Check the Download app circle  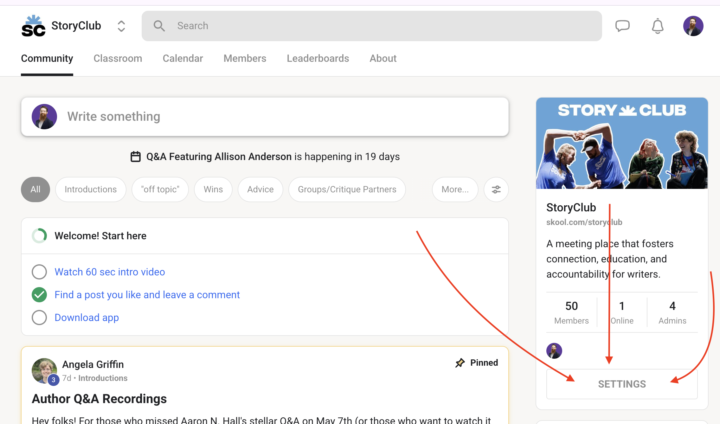click(x=39, y=317)
